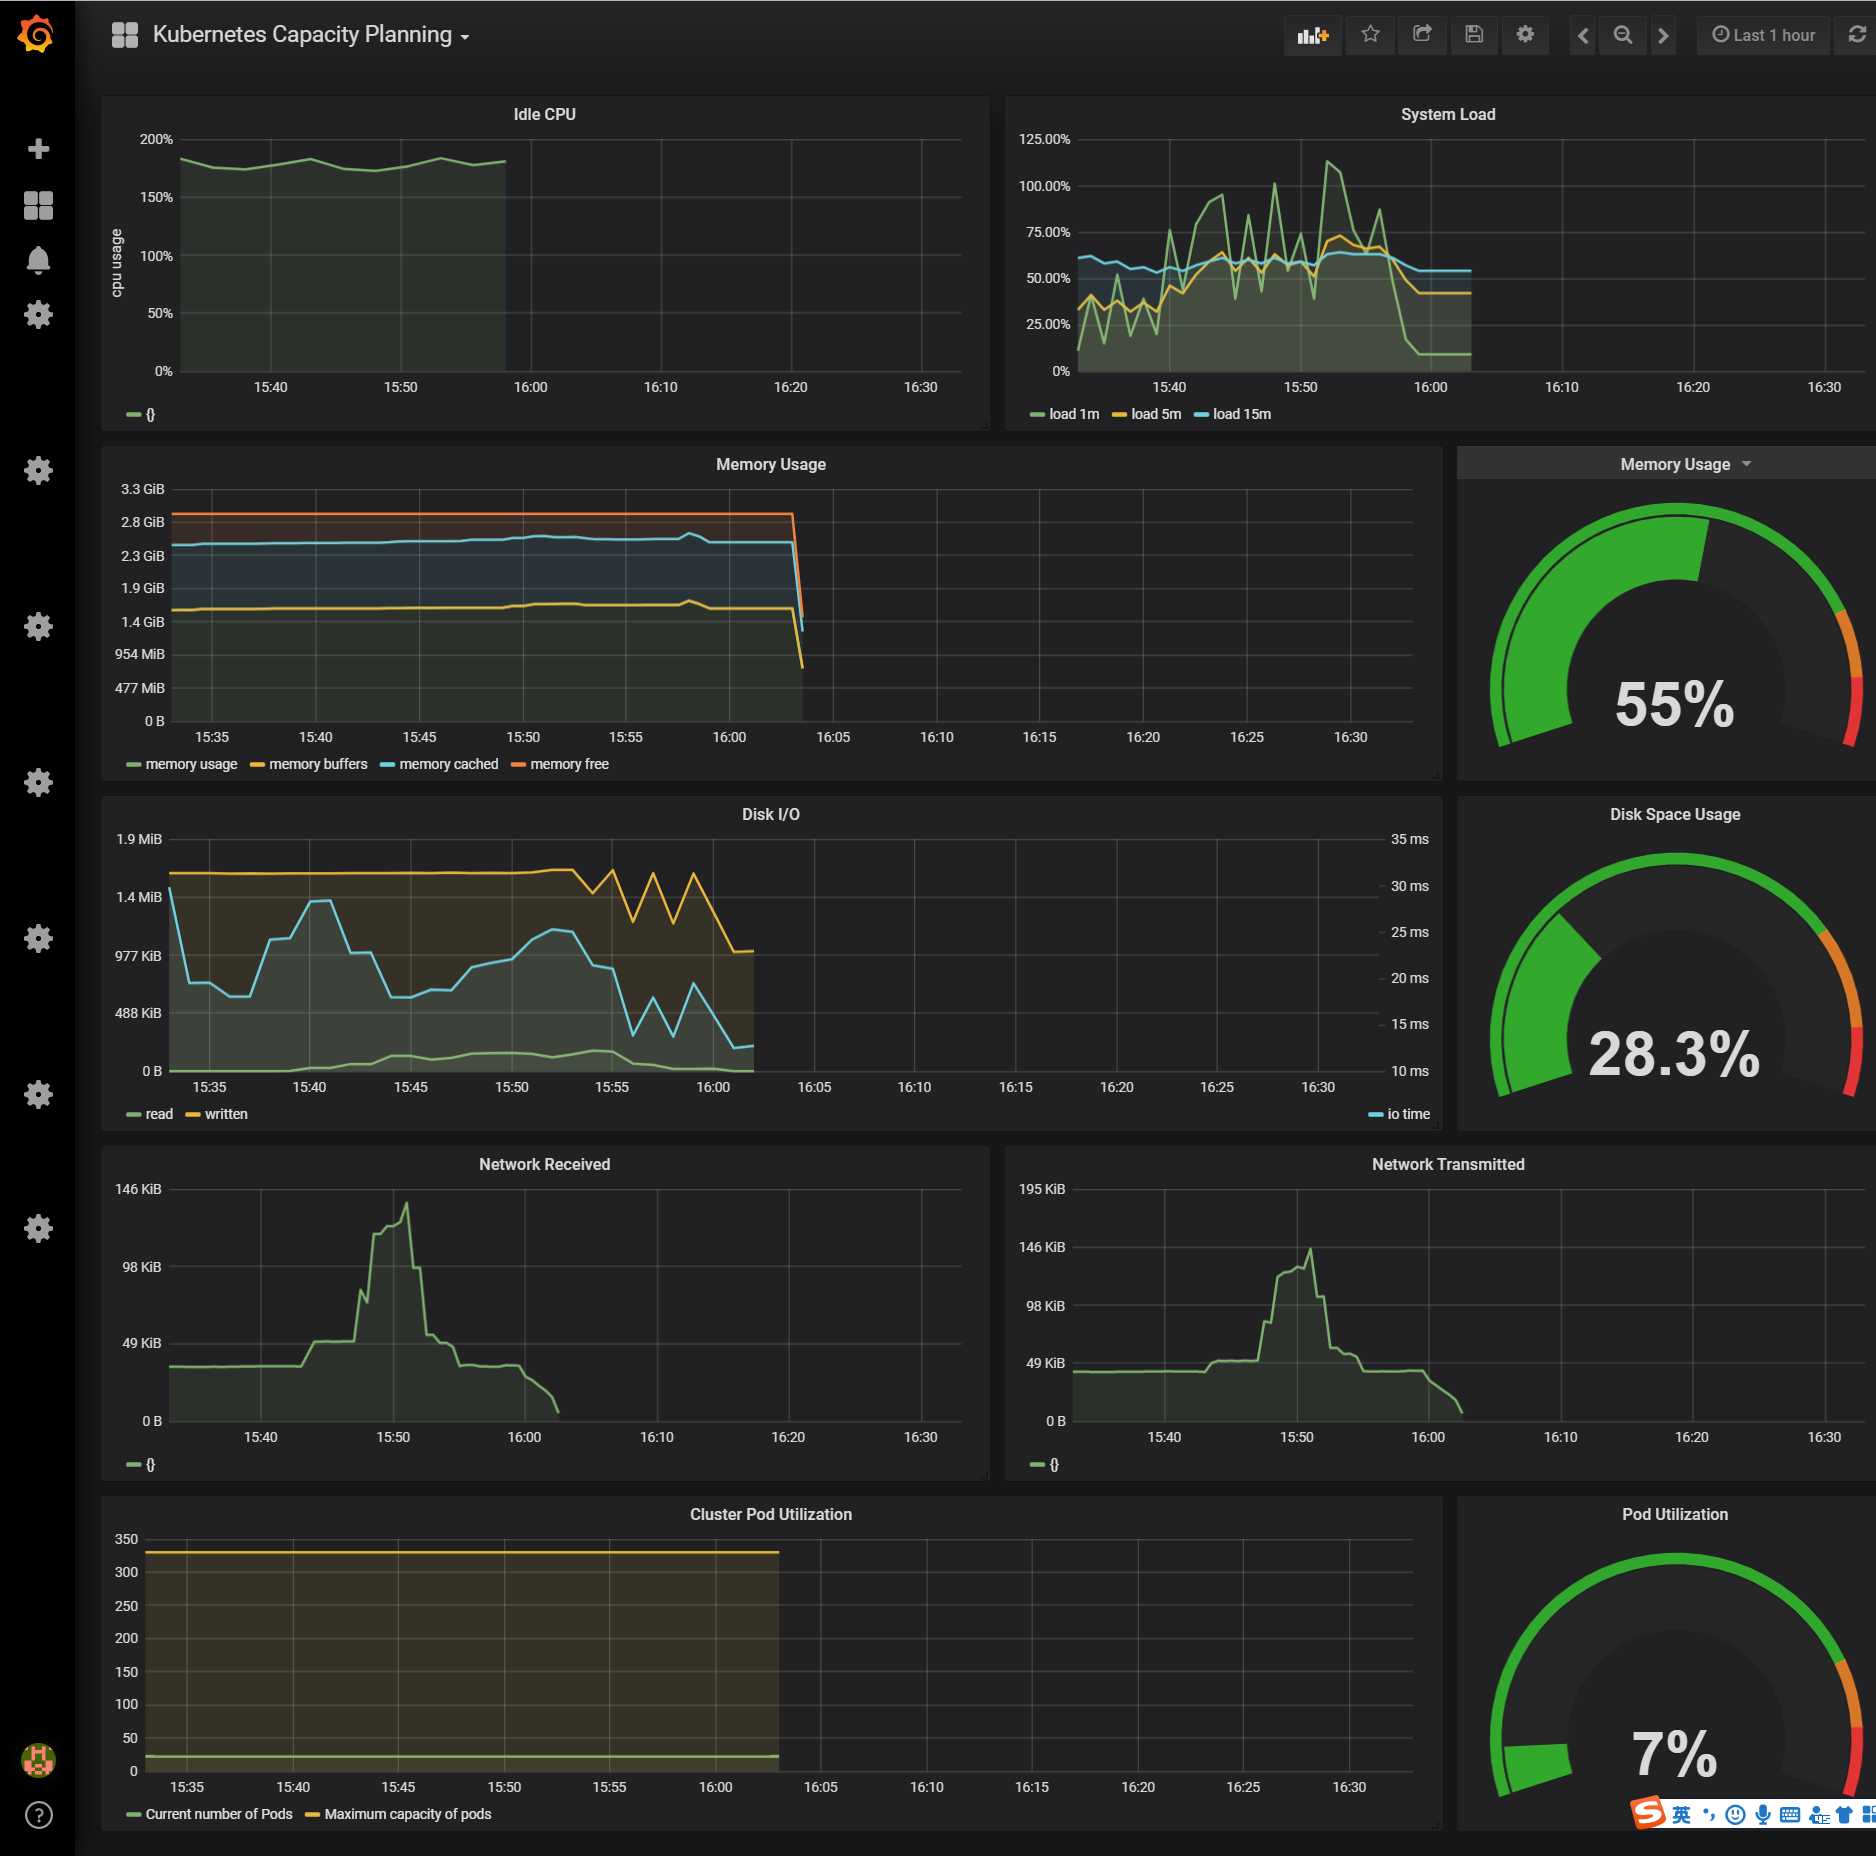The height and width of the screenshot is (1856, 1876).
Task: Open the System Load panel title menu
Action: [x=1447, y=114]
